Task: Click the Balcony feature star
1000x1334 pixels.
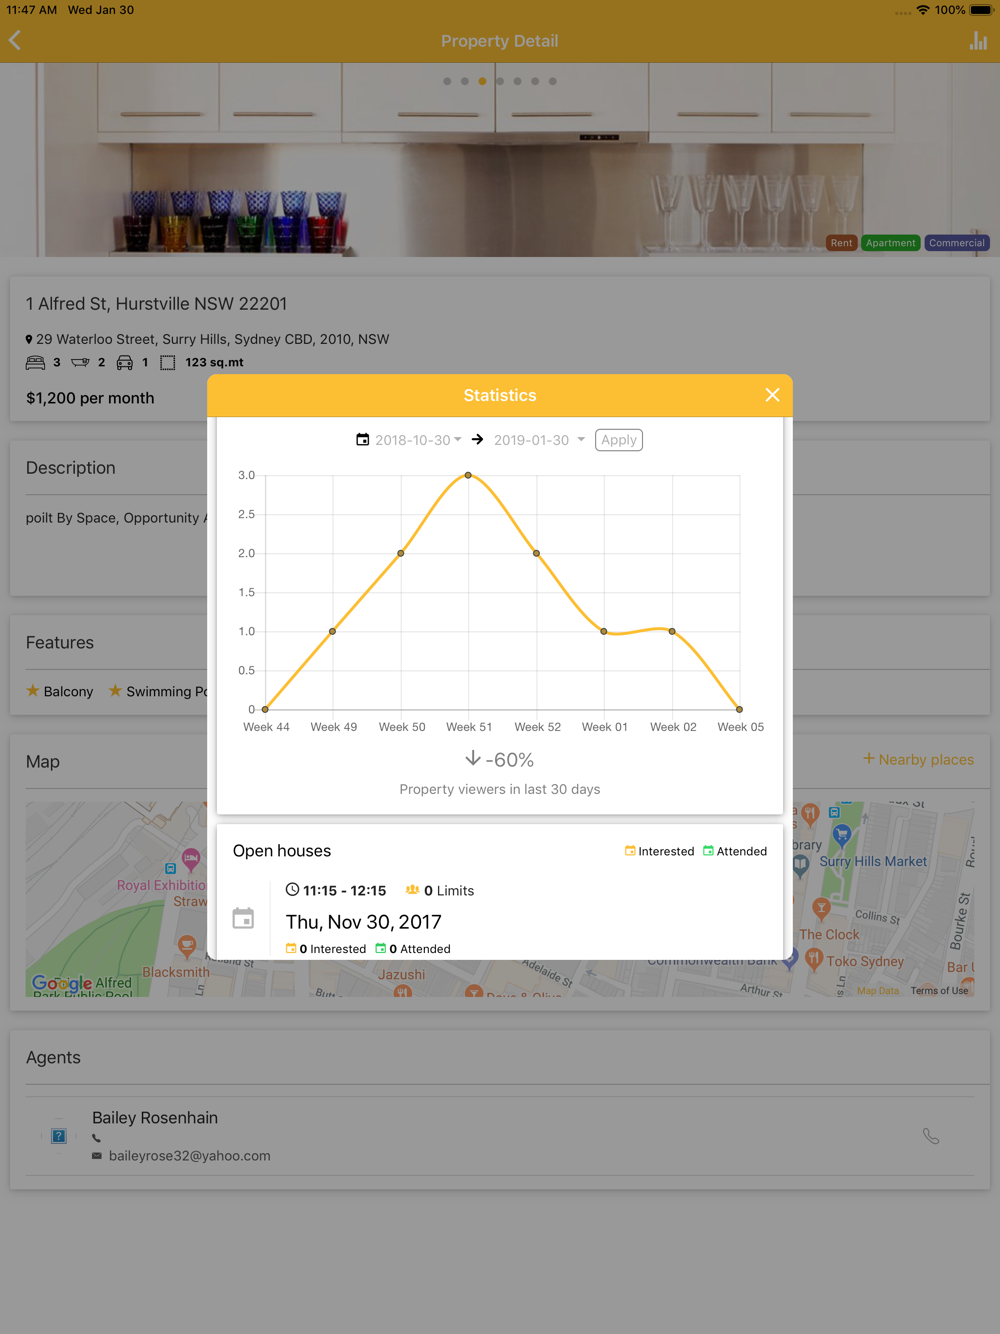Action: [33, 691]
